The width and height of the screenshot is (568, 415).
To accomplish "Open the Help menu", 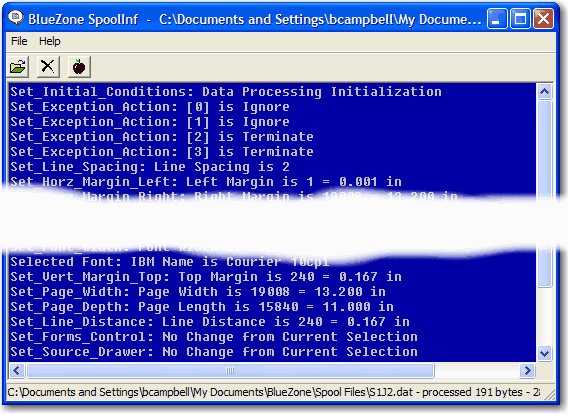I will click(50, 41).
